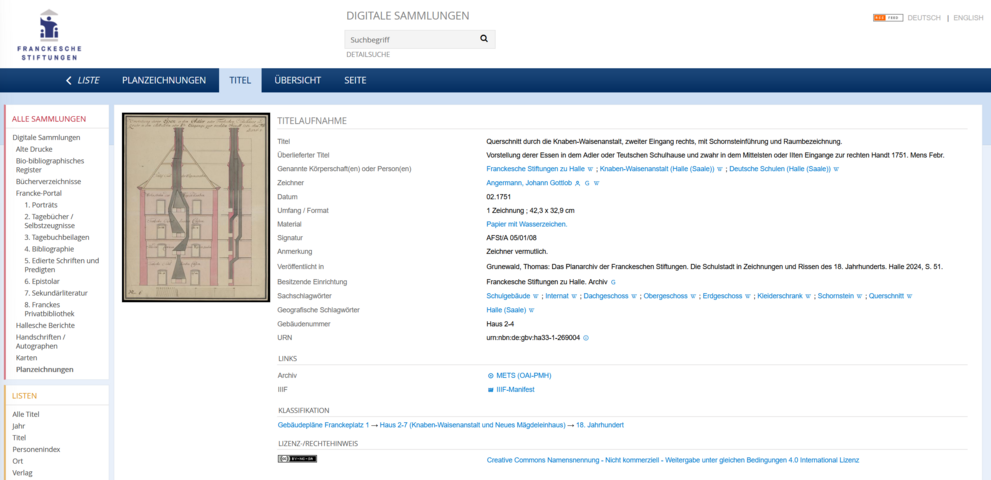Open 6. Epistolar sidebar entry
The image size is (991, 480).
[42, 281]
